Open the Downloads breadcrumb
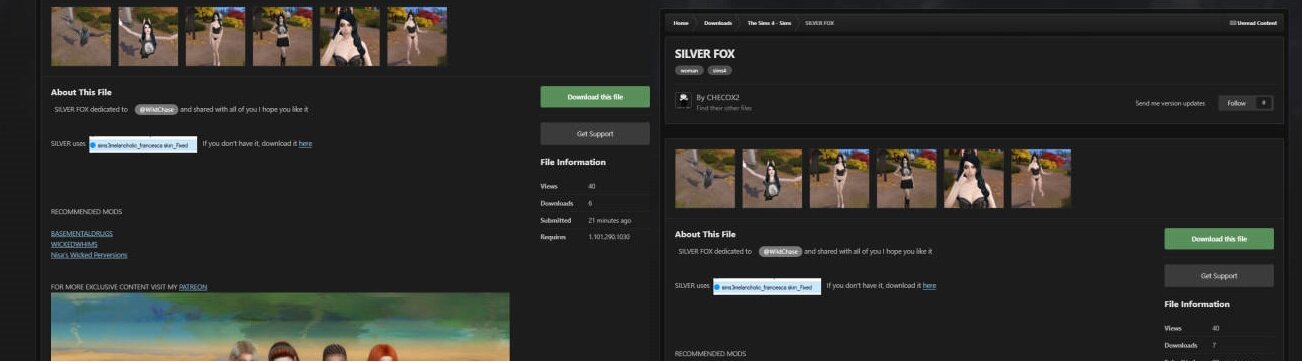This screenshot has width=1302, height=362. coord(717,23)
